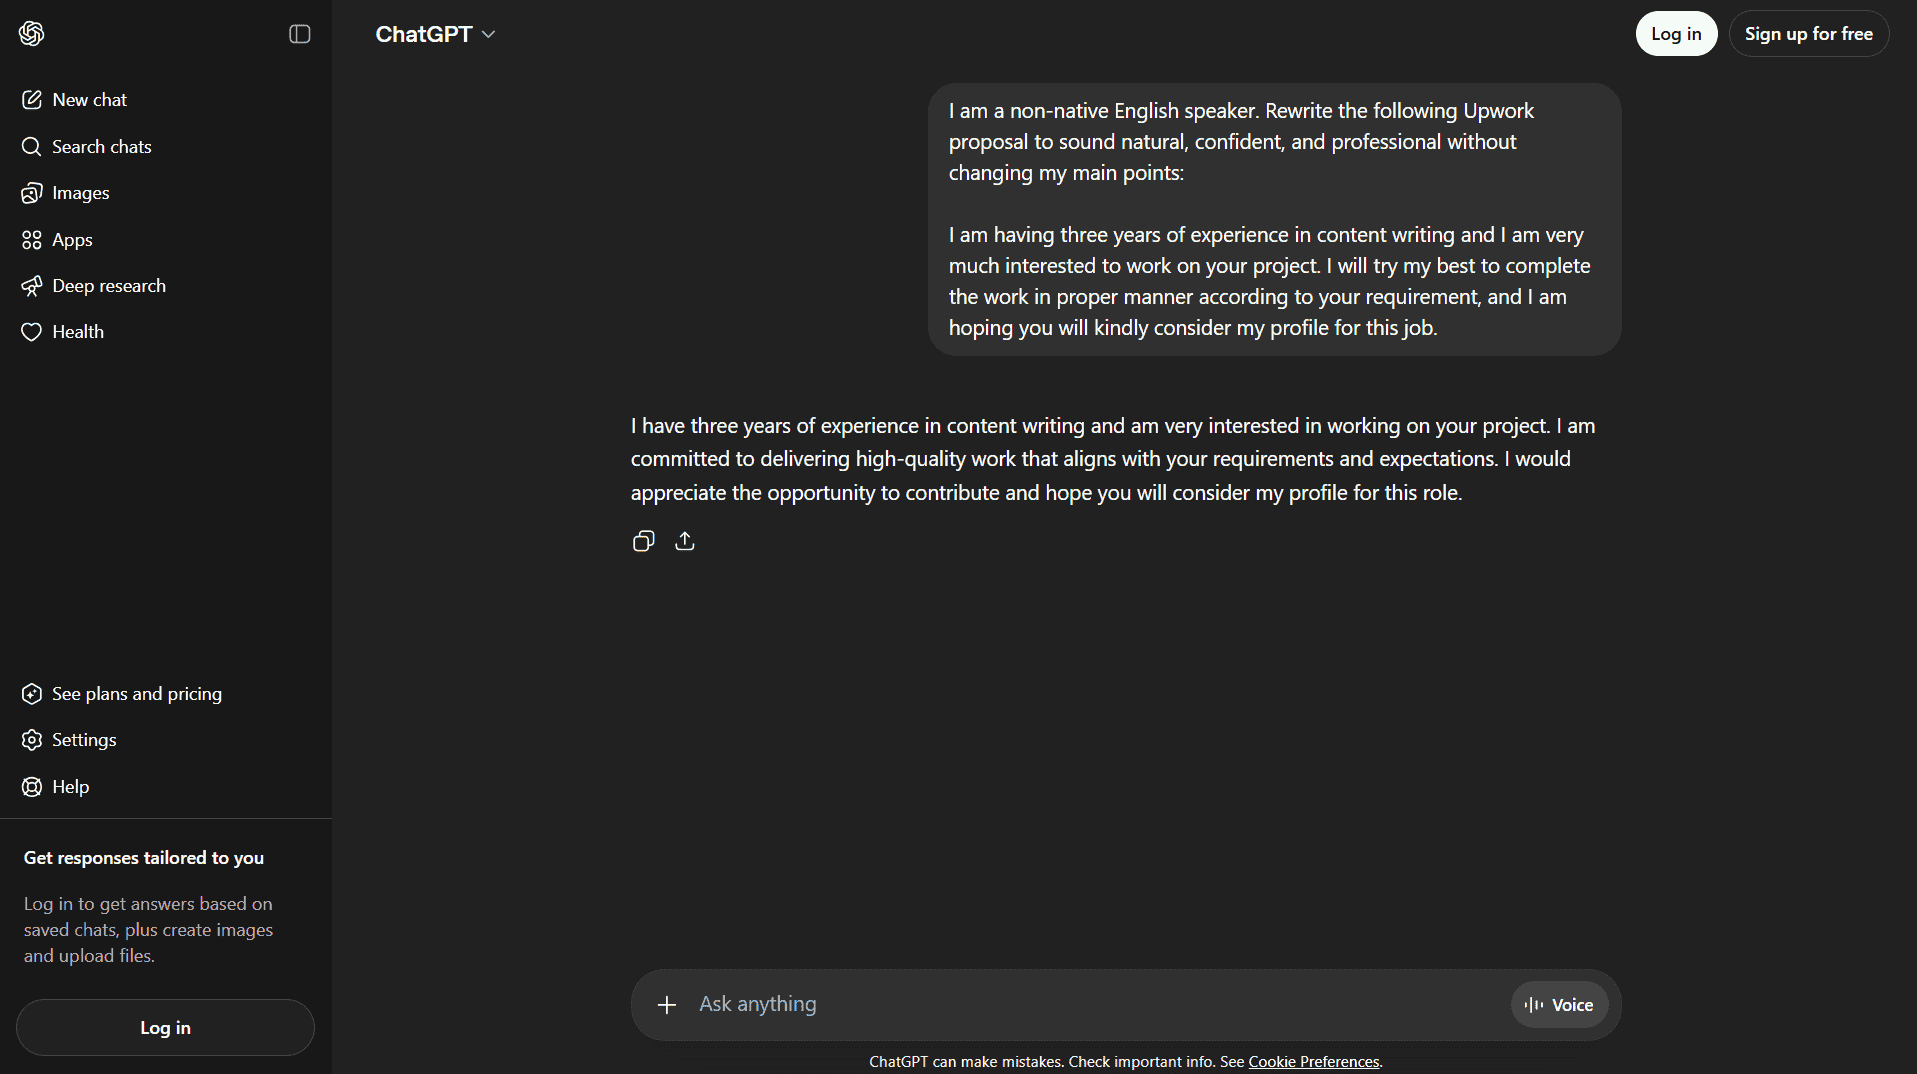This screenshot has height=1074, width=1917.
Task: Open the Help menu
Action: 70,787
